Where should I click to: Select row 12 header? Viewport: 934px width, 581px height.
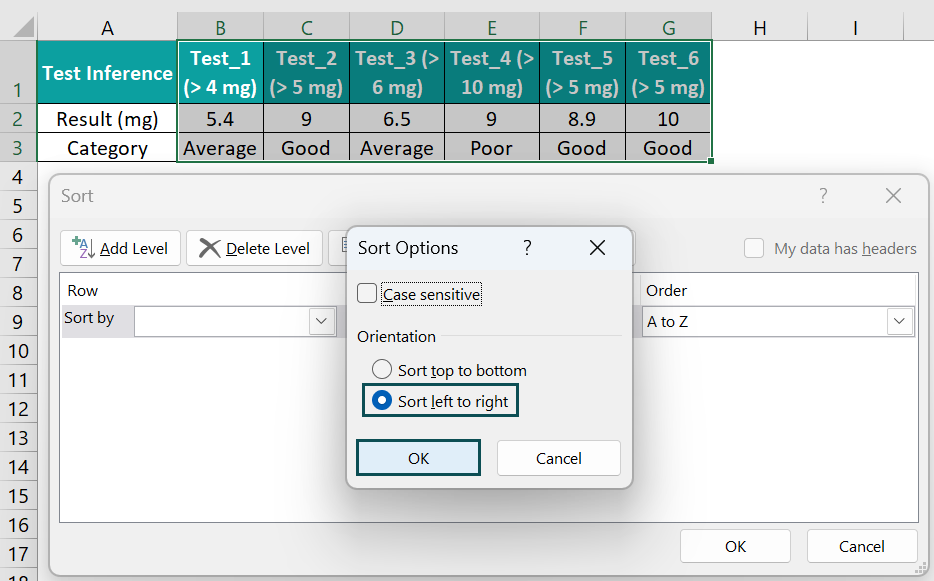click(x=18, y=409)
